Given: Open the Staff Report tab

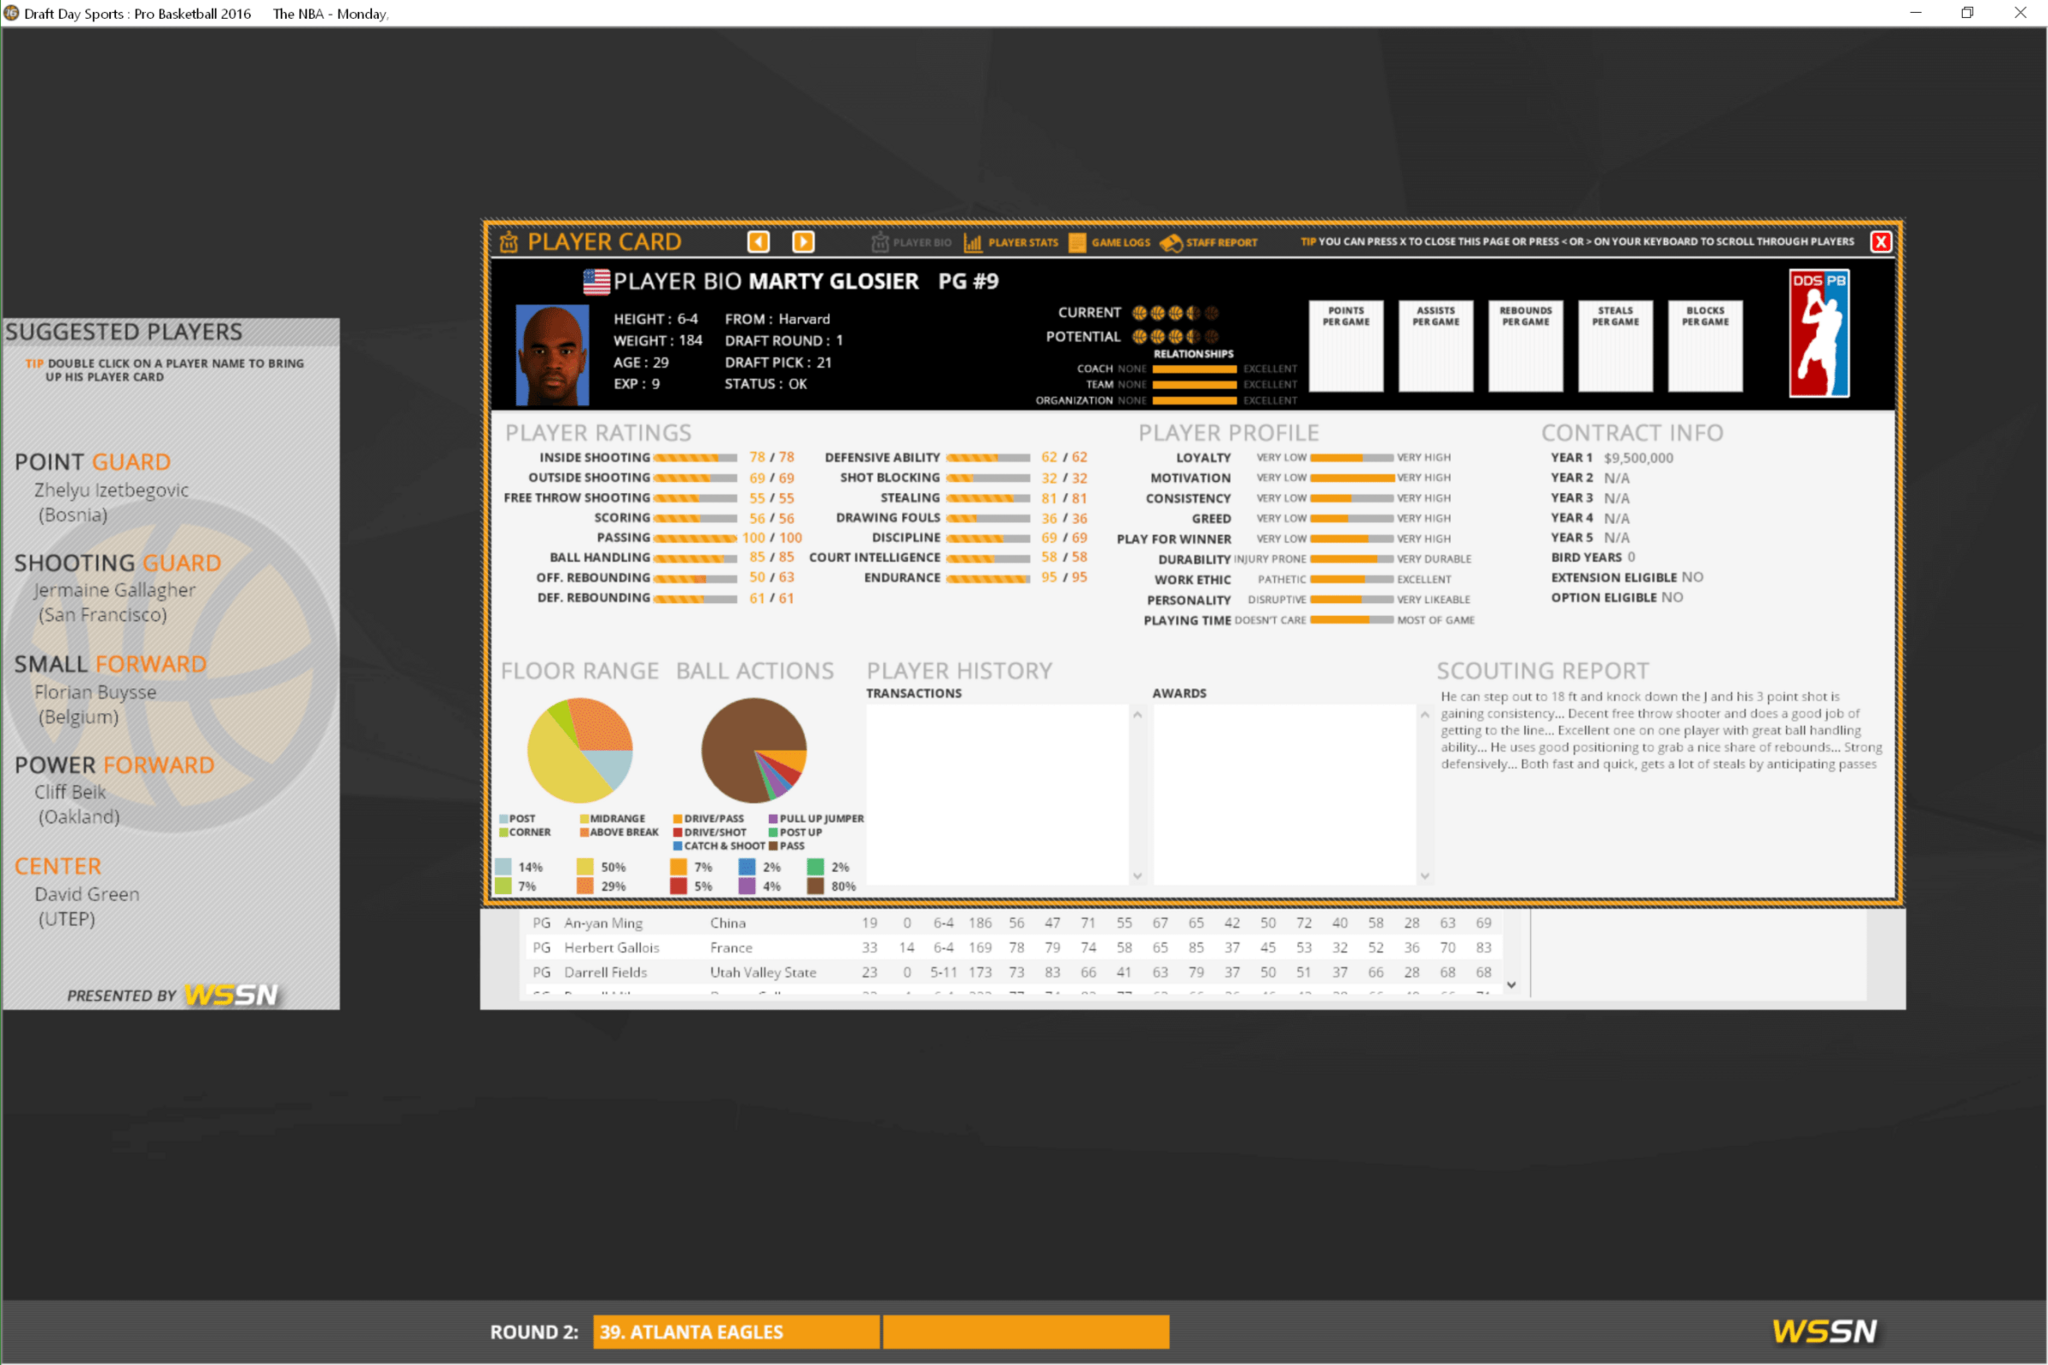Looking at the screenshot, I should click(1208, 242).
